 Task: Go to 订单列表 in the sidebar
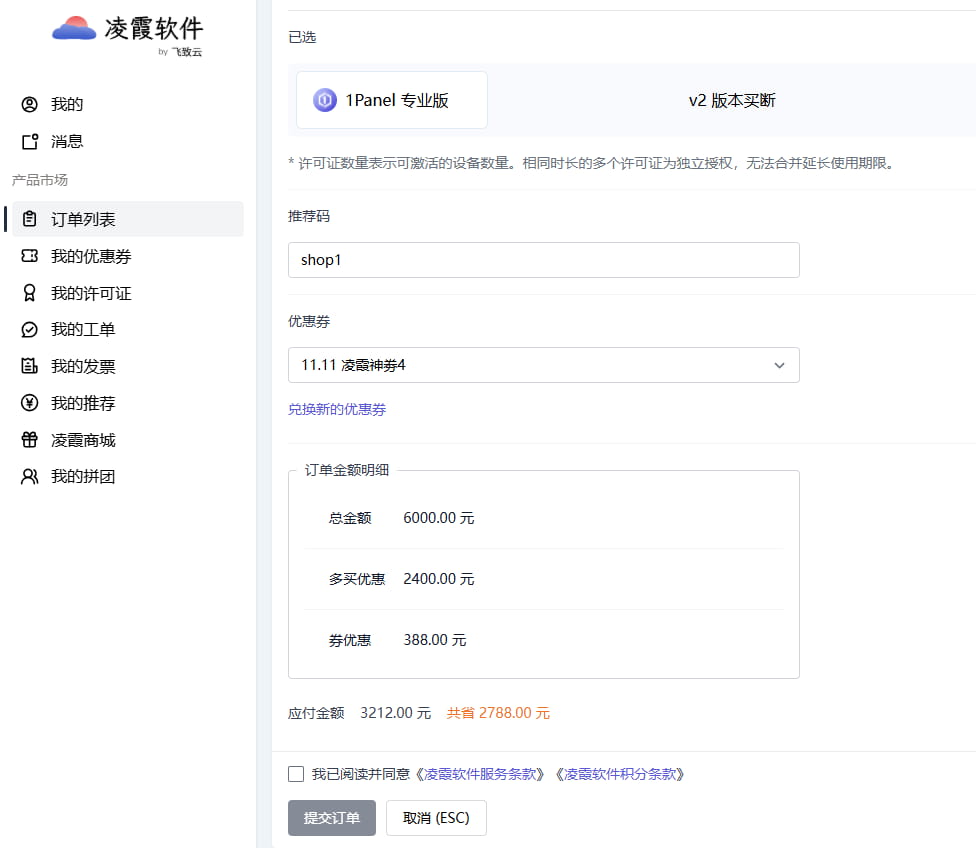point(83,219)
